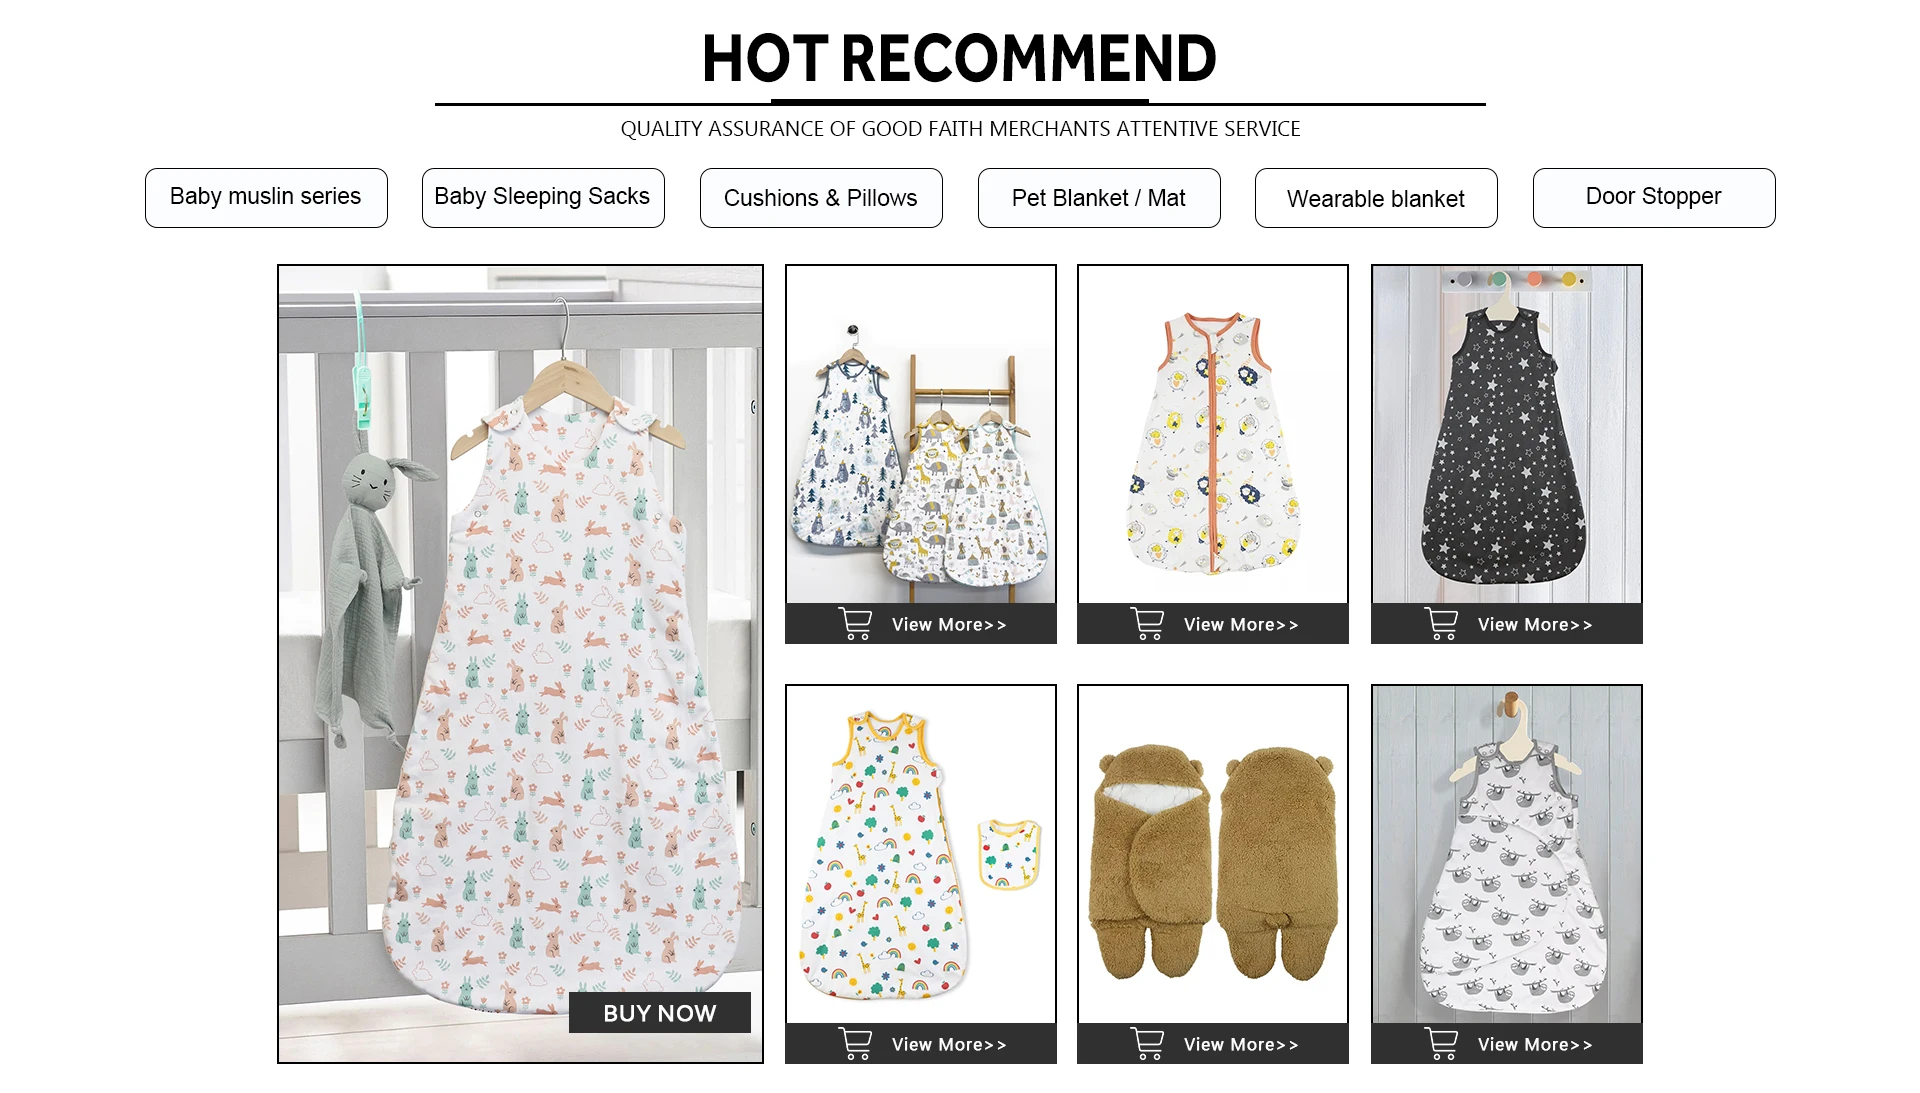1920x1093 pixels.
Task: Click View More under grey sloth sleeping sack
Action: click(1535, 1044)
